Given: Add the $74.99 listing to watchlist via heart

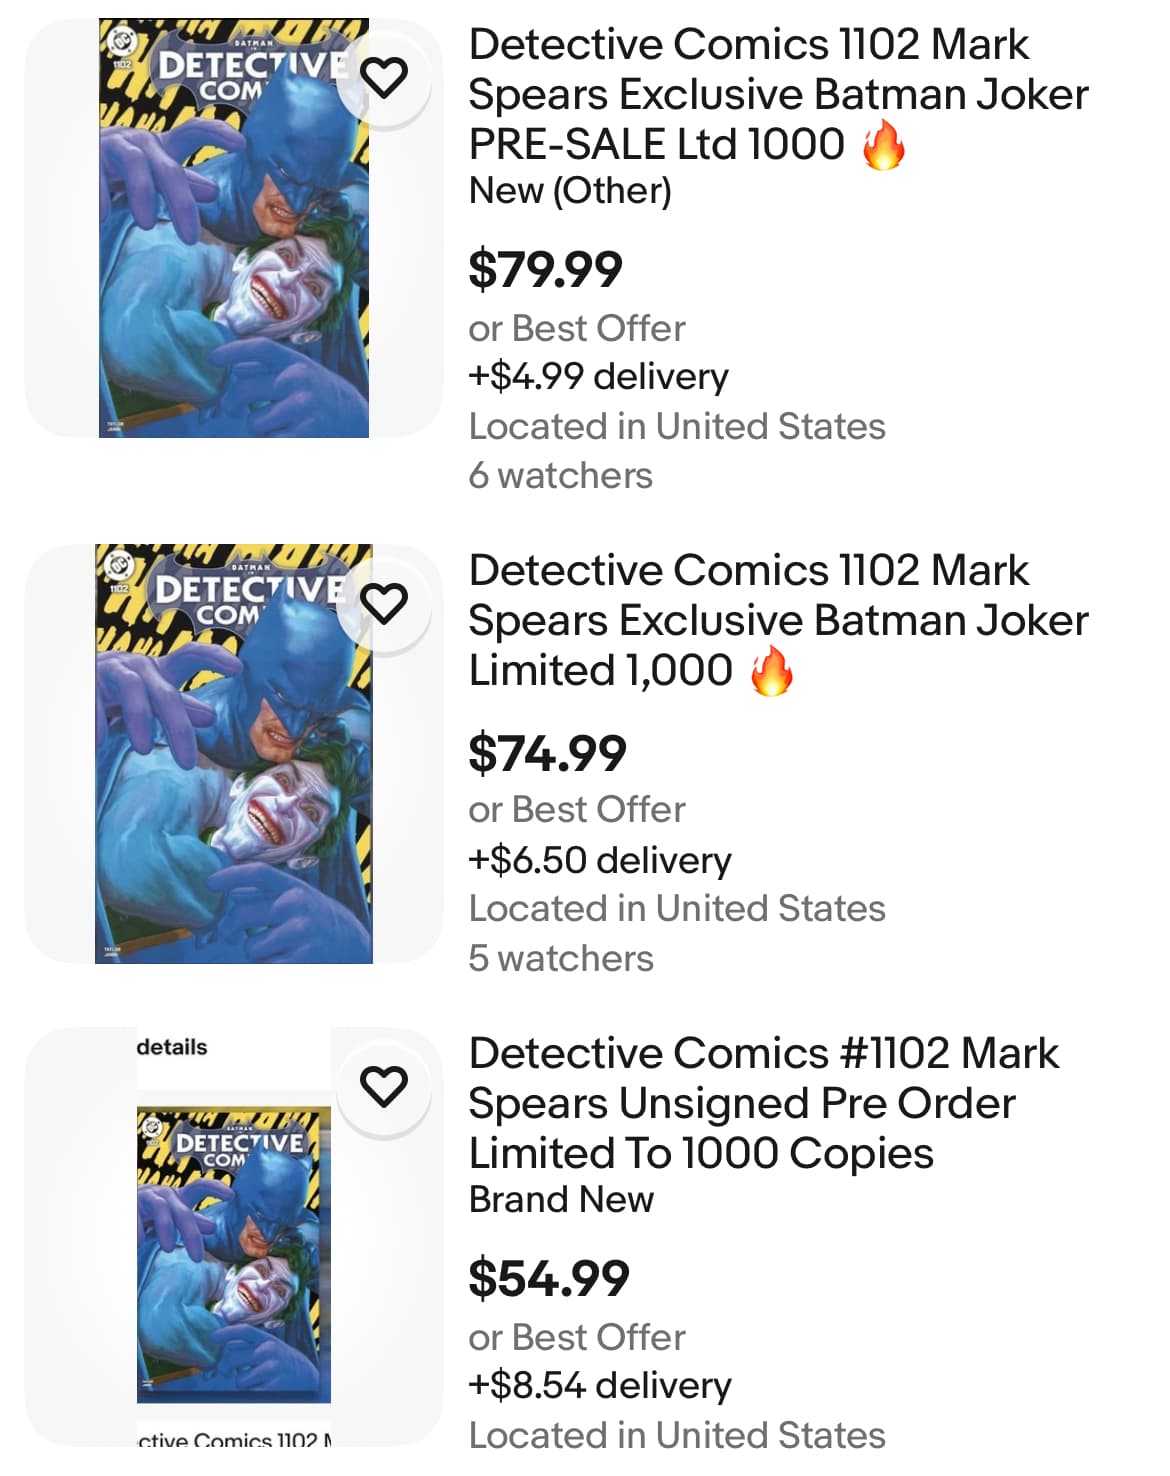Looking at the screenshot, I should point(384,603).
